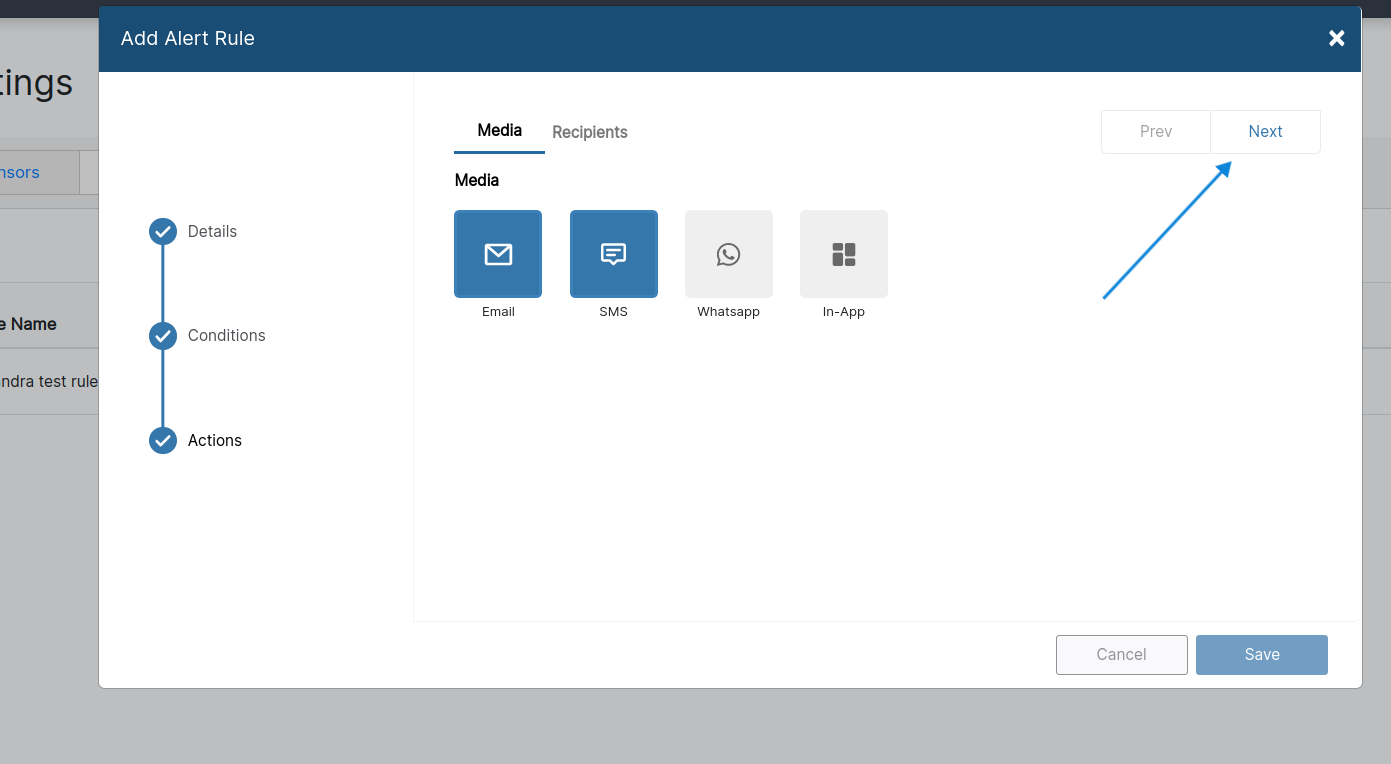The image size is (1391, 764).
Task: Select the Media tab
Action: click(x=499, y=130)
